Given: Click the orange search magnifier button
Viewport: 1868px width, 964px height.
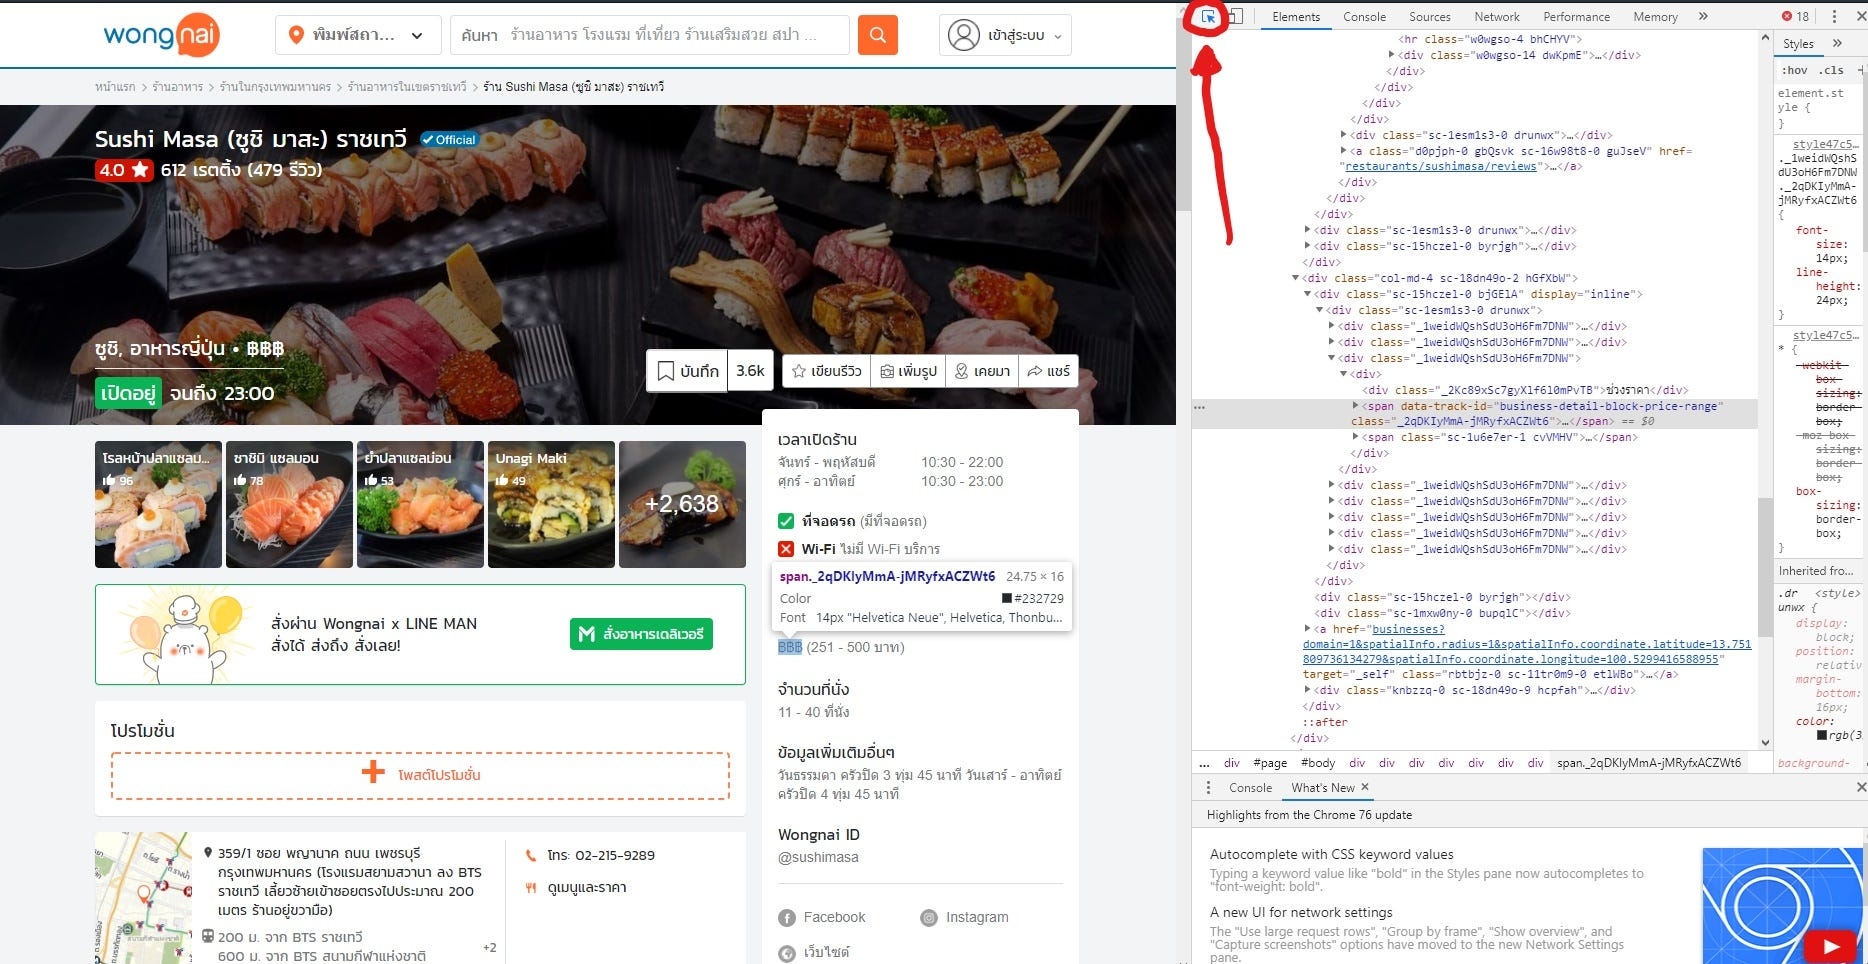Looking at the screenshot, I should [877, 35].
